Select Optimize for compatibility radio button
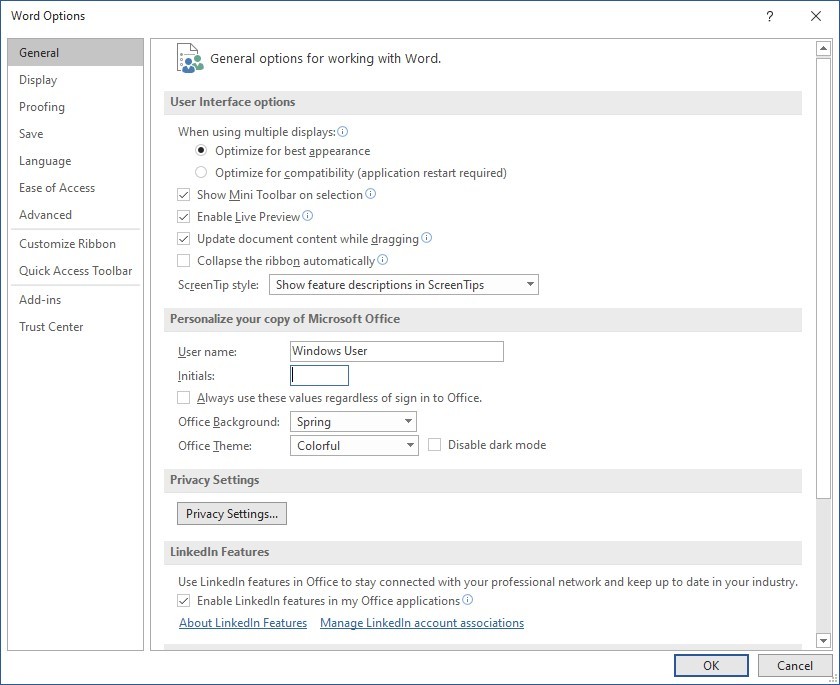The width and height of the screenshot is (840, 685). click(201, 172)
